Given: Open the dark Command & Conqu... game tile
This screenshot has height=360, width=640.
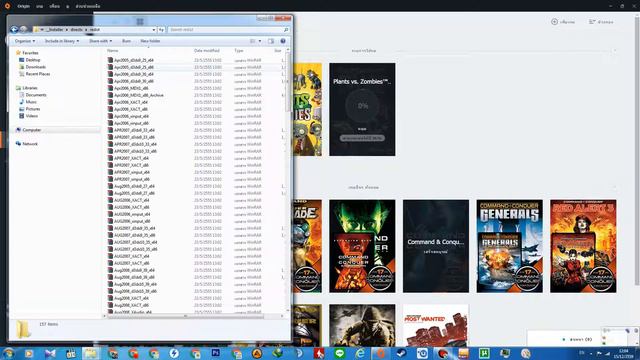Looking at the screenshot, I should [x=436, y=246].
